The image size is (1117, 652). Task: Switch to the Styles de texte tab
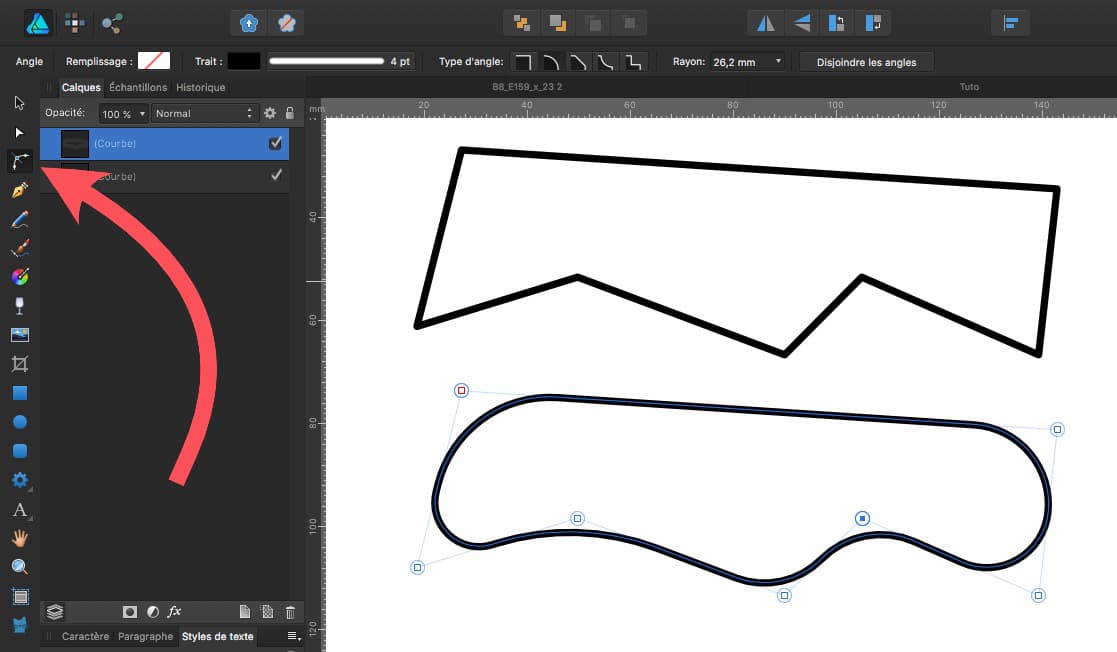[x=217, y=636]
